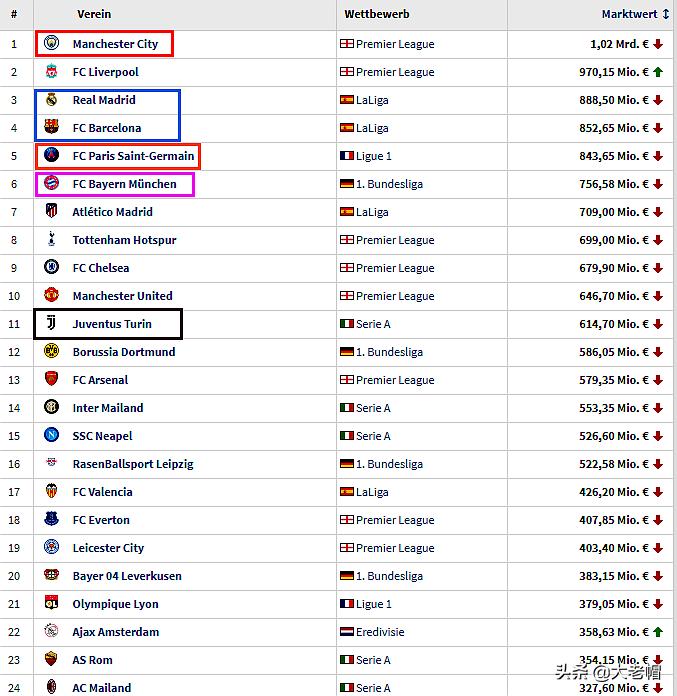The image size is (677, 696).
Task: Click the Real Madrid club crest
Action: (52, 100)
